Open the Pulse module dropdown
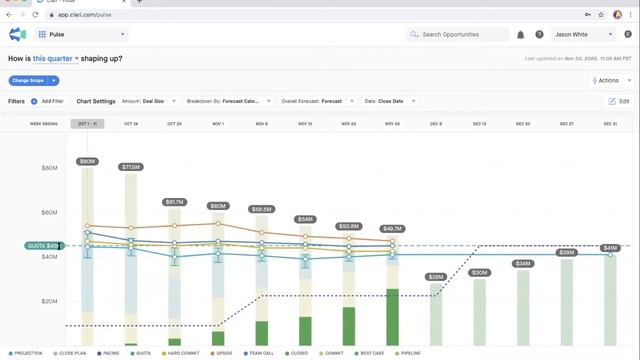The image size is (640, 360). click(82, 34)
